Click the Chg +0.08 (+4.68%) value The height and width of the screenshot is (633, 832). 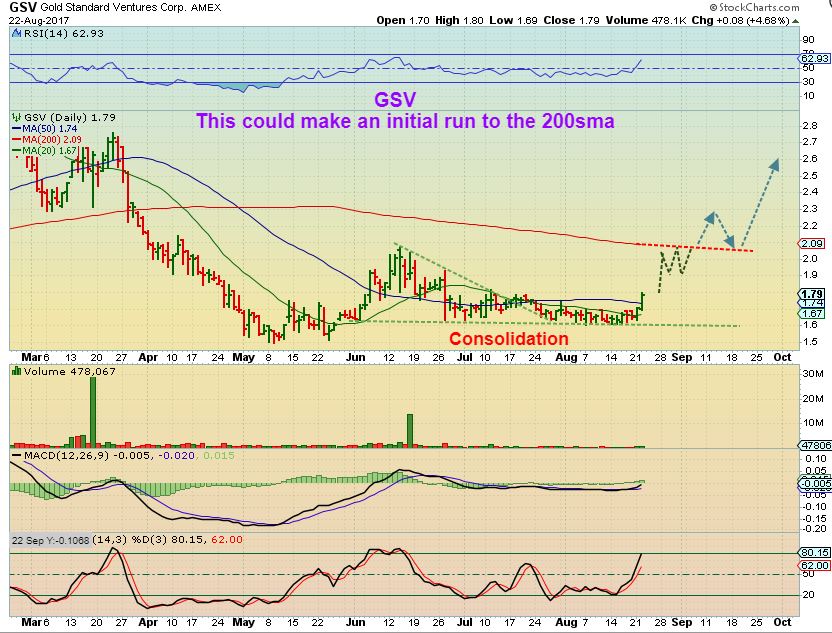pyautogui.click(x=741, y=21)
